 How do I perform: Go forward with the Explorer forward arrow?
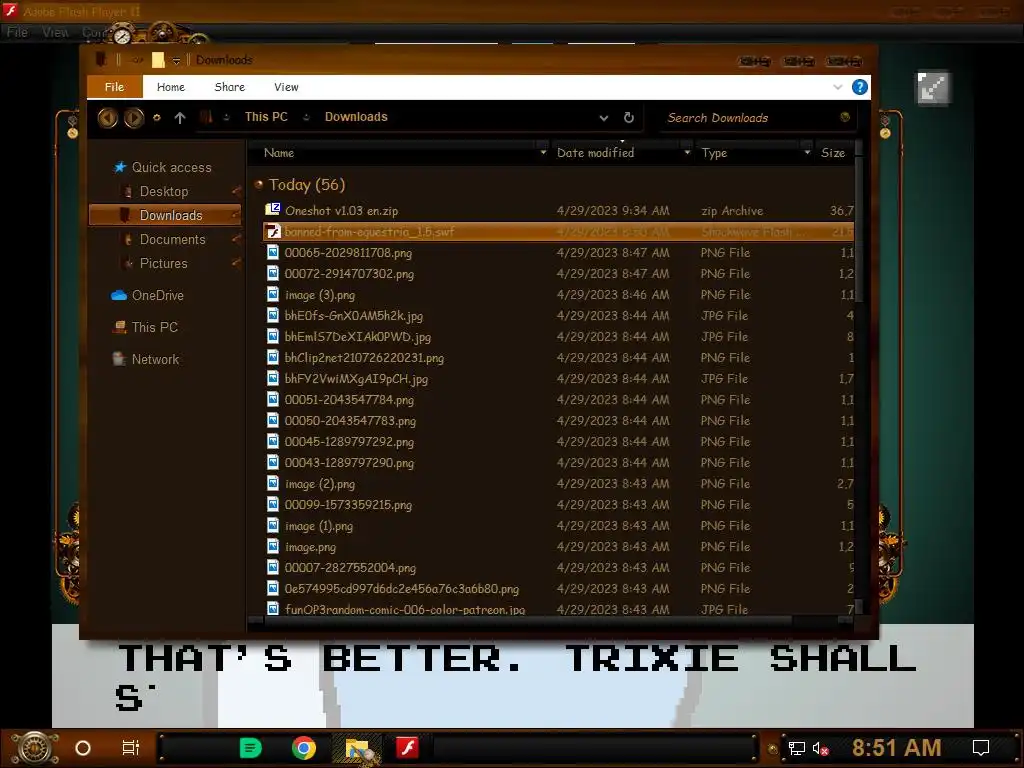pos(134,118)
